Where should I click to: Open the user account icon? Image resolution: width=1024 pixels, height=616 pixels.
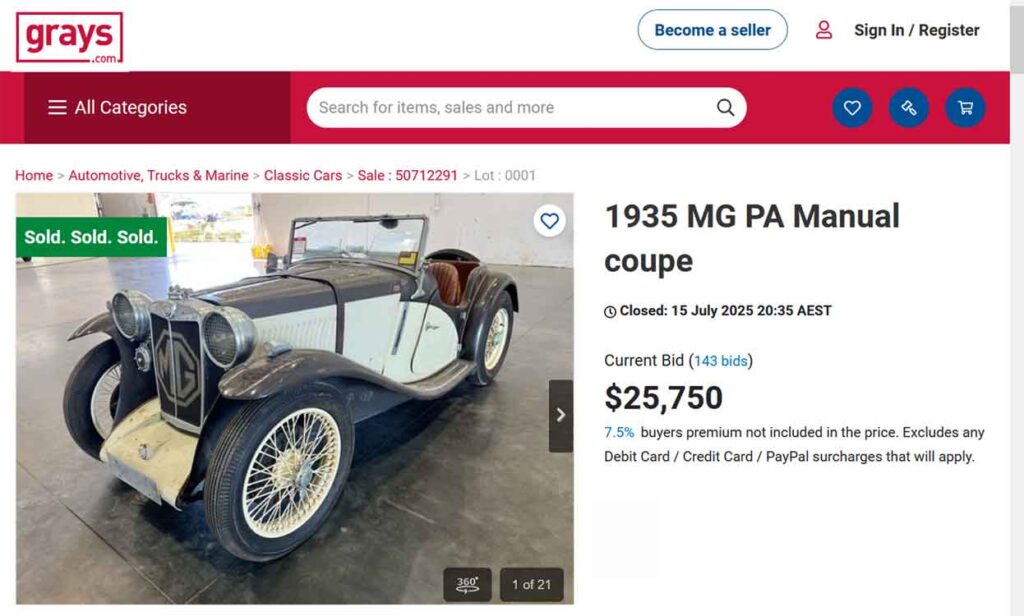click(824, 30)
